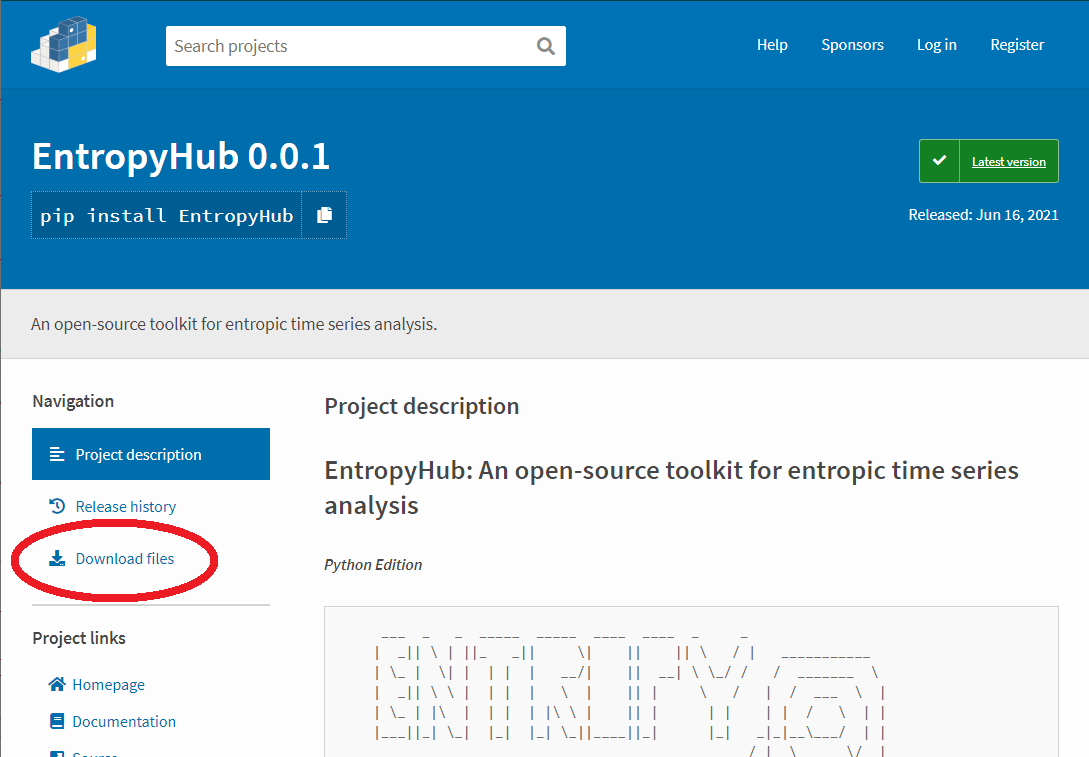Click the Release history clock icon
The height and width of the screenshot is (757, 1089).
point(57,506)
